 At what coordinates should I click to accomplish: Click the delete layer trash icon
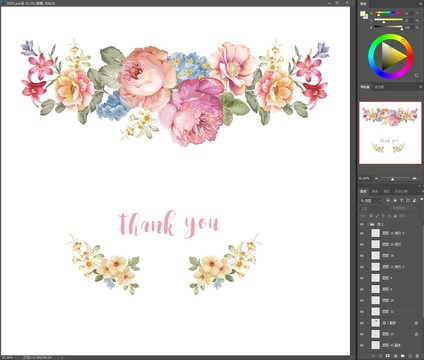pyautogui.click(x=417, y=356)
